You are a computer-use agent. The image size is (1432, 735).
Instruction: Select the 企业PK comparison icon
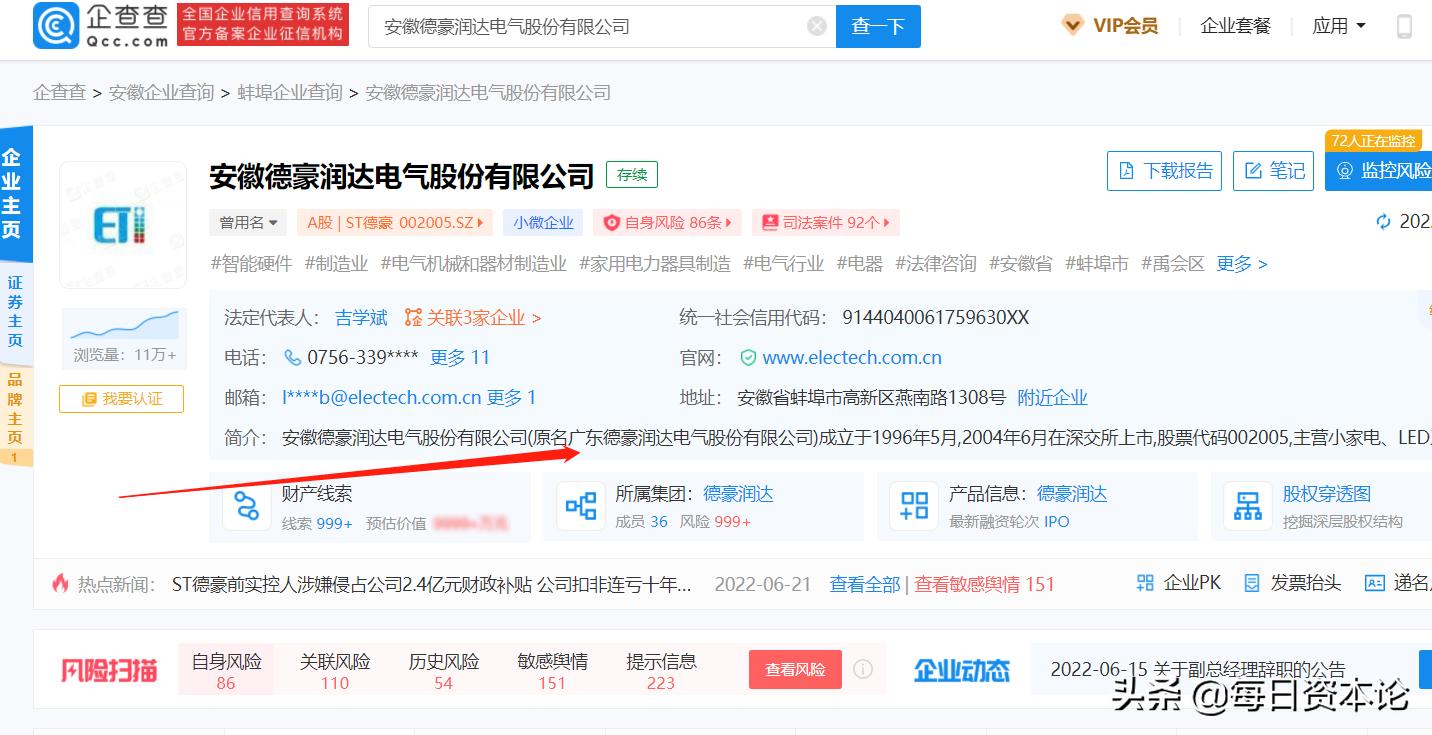click(x=1144, y=581)
